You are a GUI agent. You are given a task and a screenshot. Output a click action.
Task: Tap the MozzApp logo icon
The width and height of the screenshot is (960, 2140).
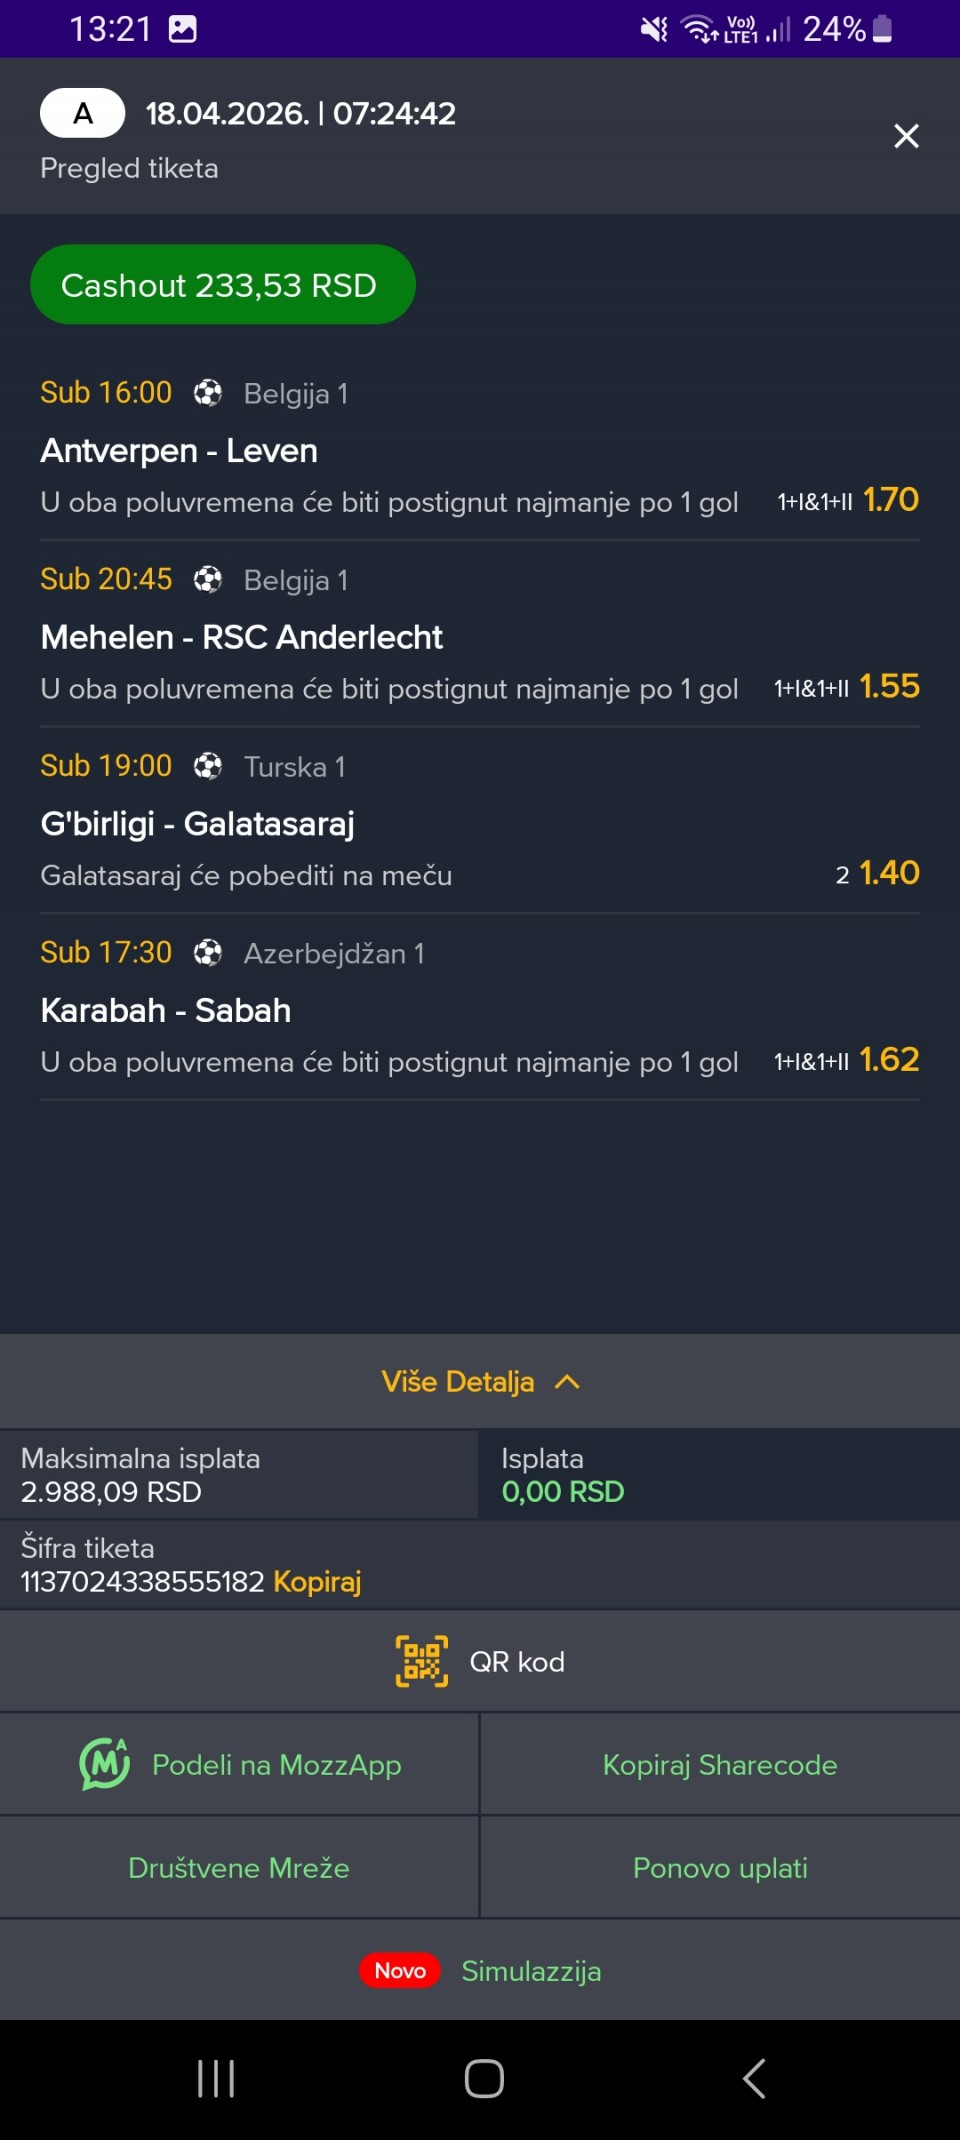[105, 1764]
